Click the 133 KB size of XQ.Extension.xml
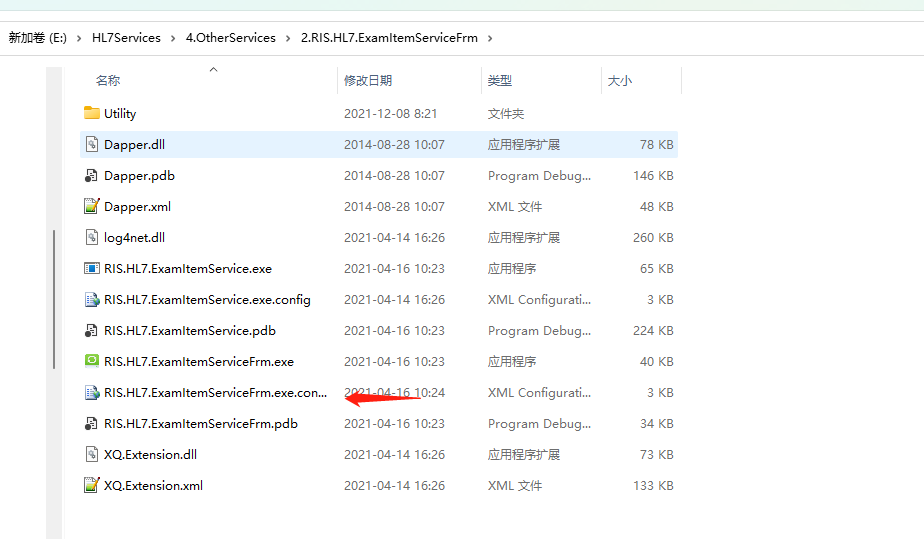Screen dimensions: 924x539 (x=653, y=485)
